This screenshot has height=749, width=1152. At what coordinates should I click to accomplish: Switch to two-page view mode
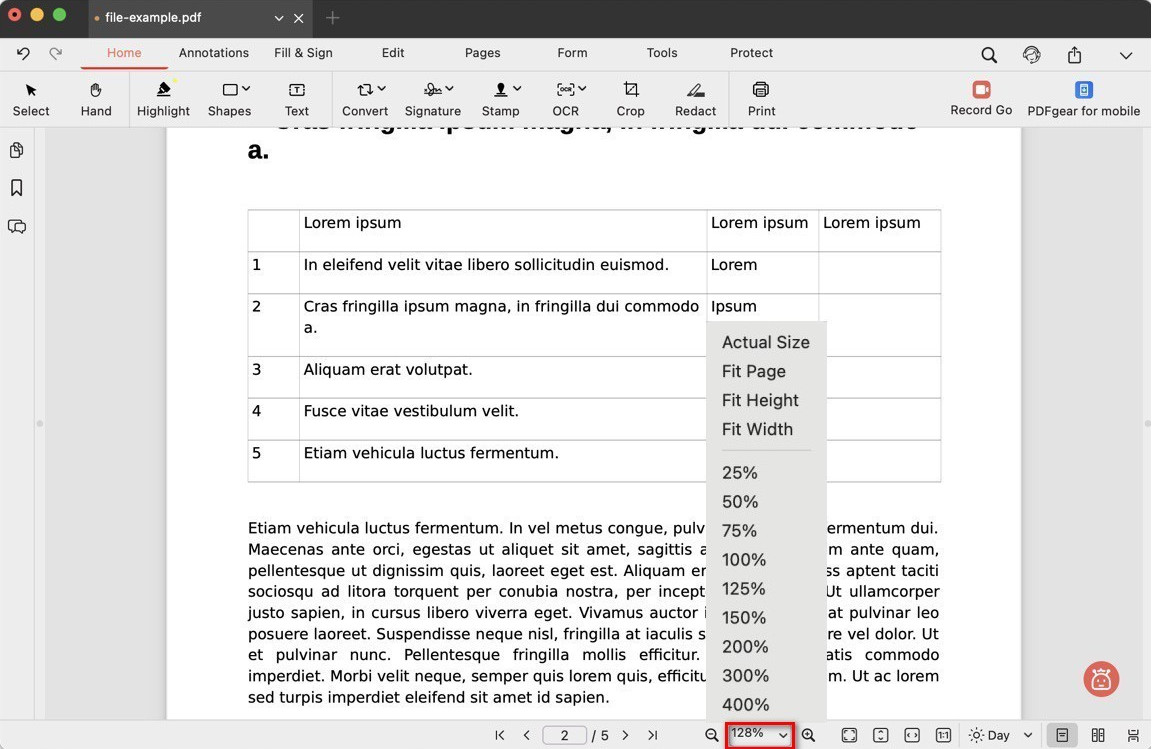tap(1098, 735)
